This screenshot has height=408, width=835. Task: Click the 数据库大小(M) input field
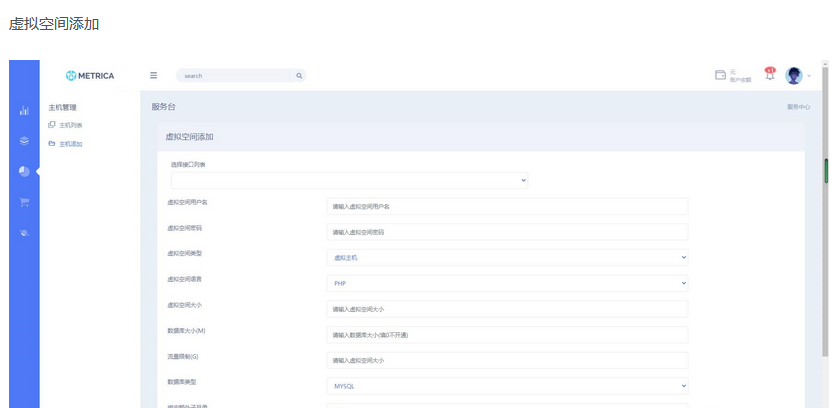point(507,335)
